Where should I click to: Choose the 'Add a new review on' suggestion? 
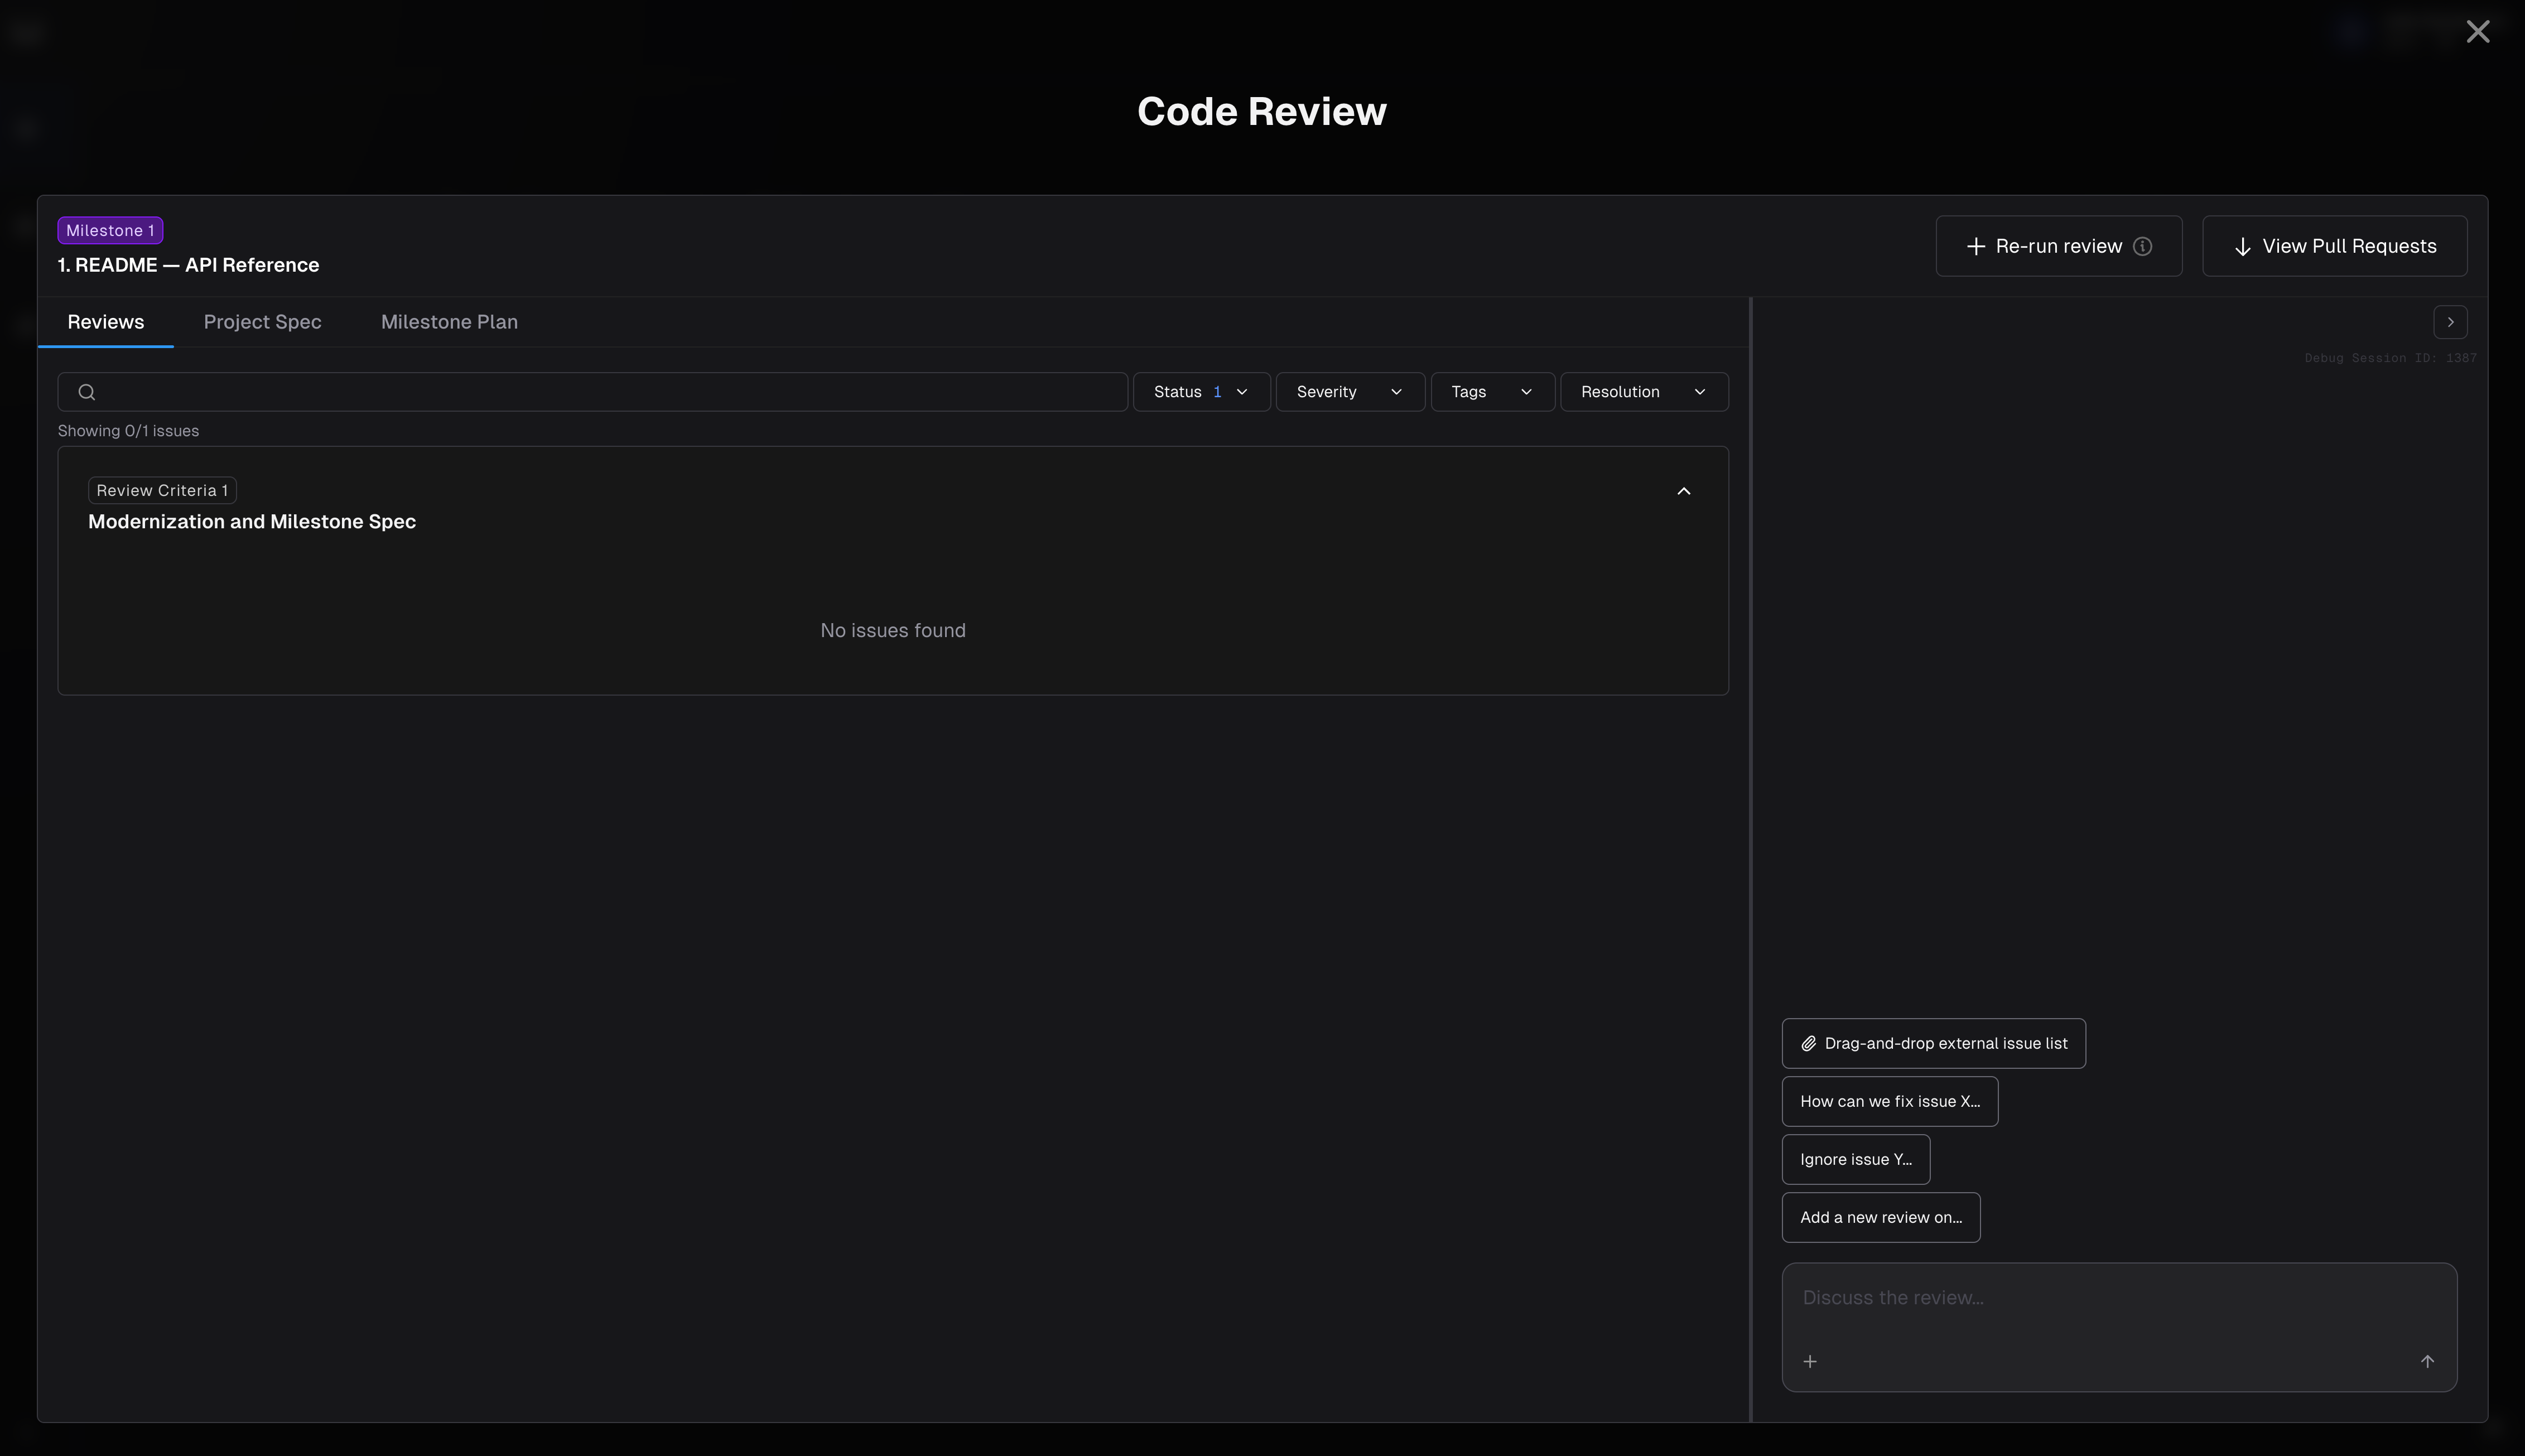pyautogui.click(x=1880, y=1217)
